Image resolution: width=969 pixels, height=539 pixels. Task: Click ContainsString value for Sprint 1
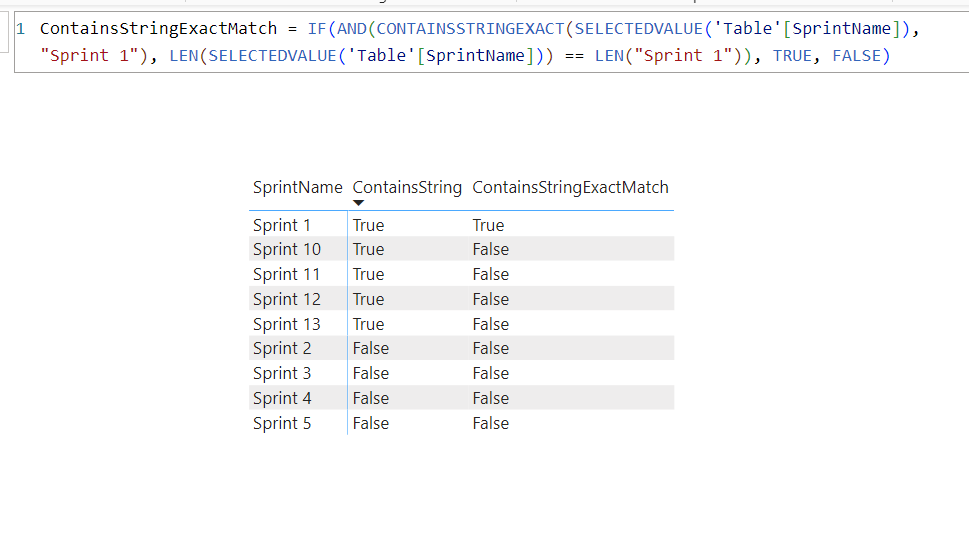coord(368,225)
